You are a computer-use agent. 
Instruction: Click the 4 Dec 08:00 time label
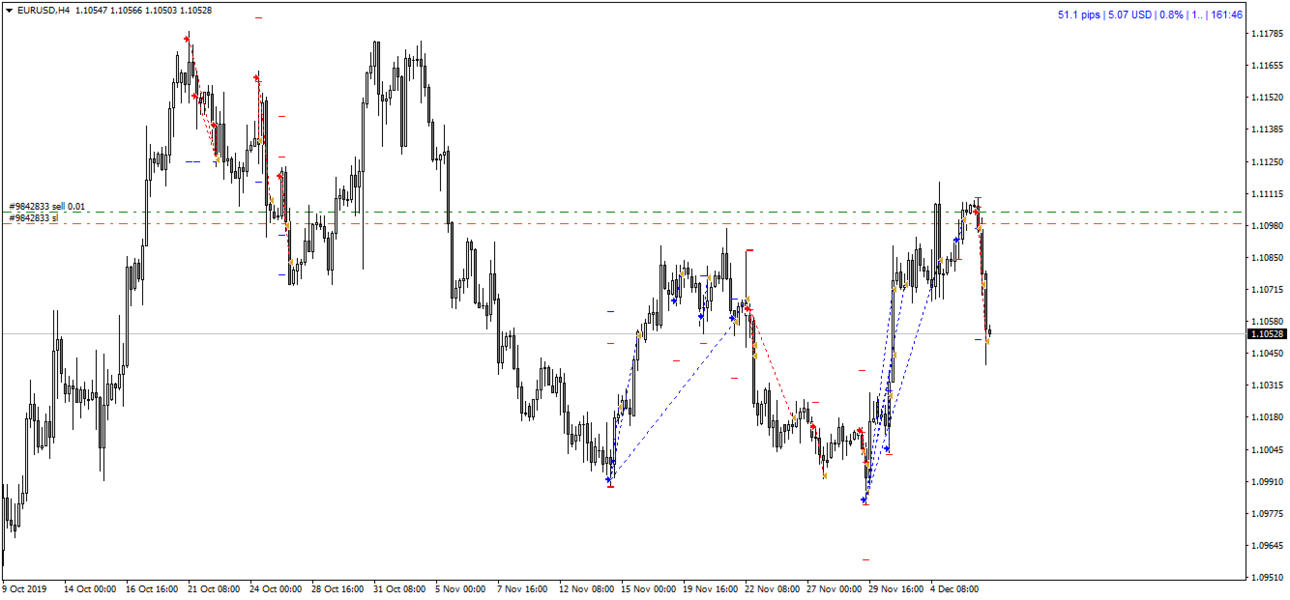tap(955, 589)
